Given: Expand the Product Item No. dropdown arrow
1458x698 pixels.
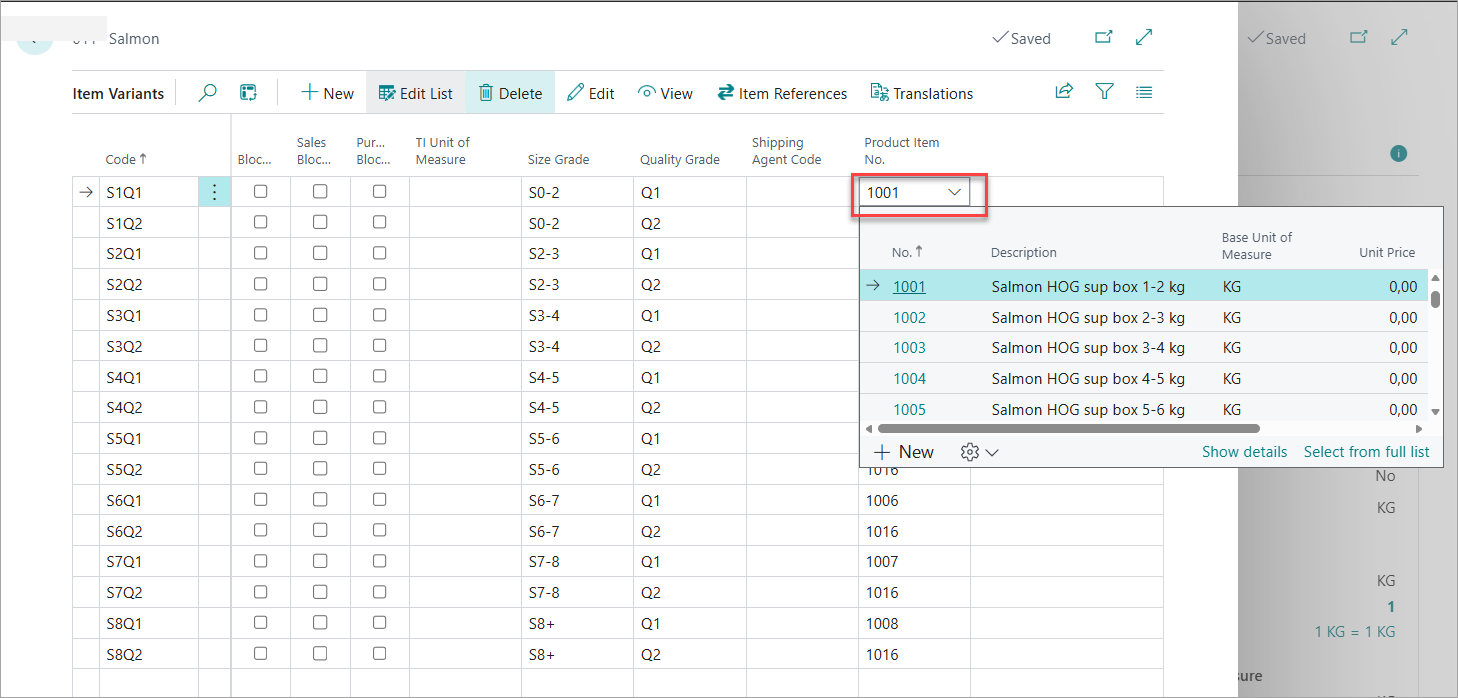Looking at the screenshot, I should (954, 192).
